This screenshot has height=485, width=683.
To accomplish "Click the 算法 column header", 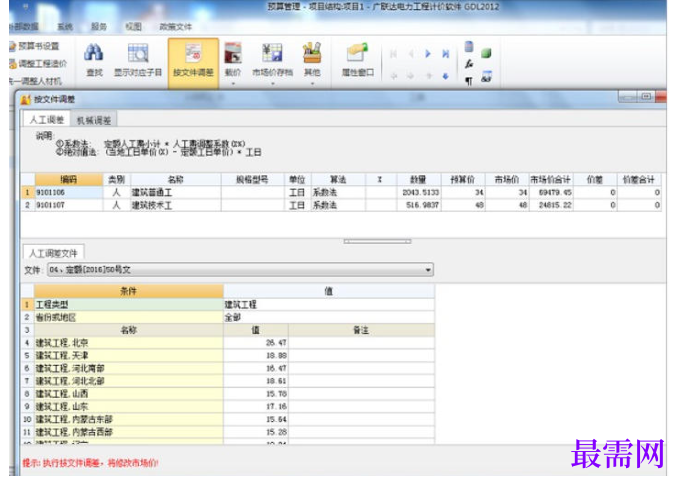I will (338, 180).
